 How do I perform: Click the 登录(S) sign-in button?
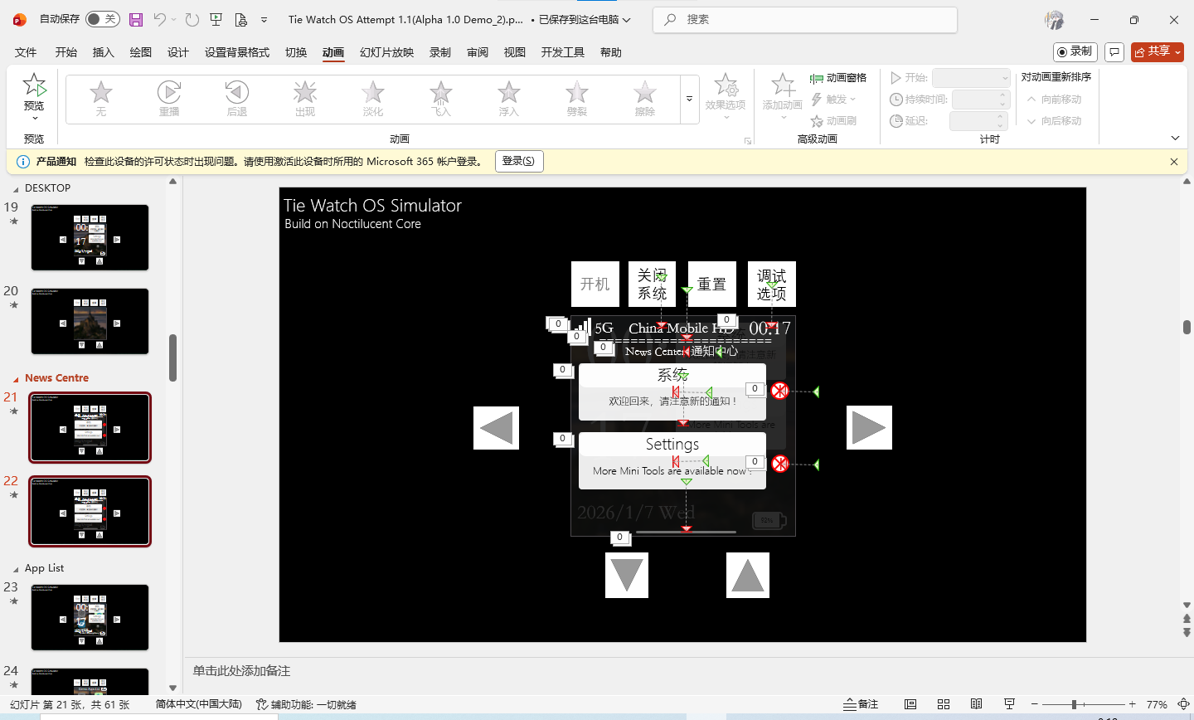(519, 161)
